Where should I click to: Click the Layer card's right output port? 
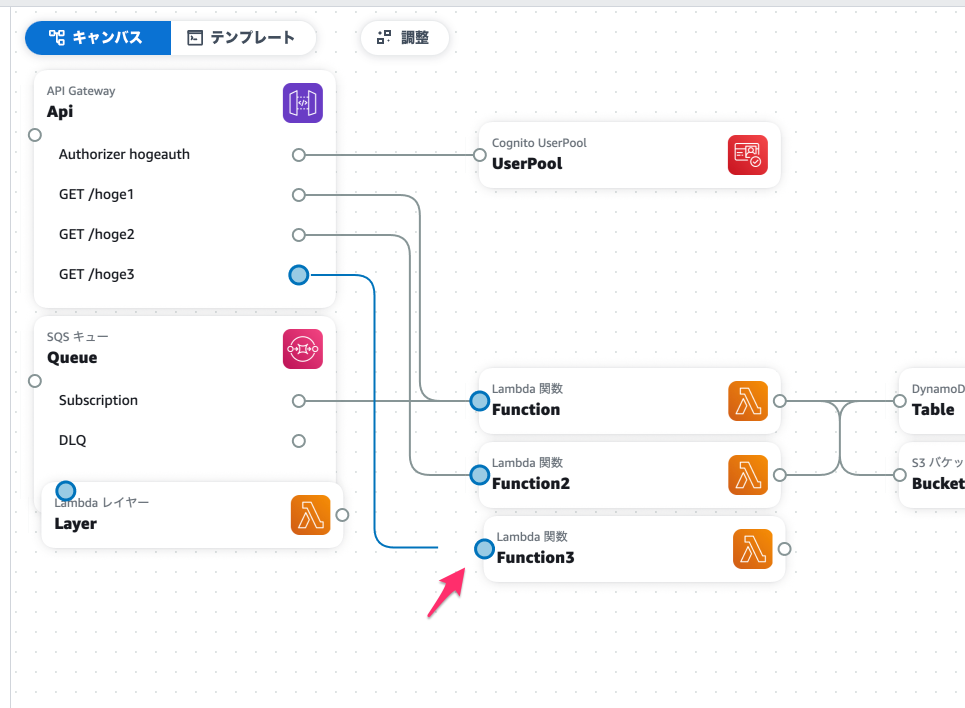(x=343, y=515)
